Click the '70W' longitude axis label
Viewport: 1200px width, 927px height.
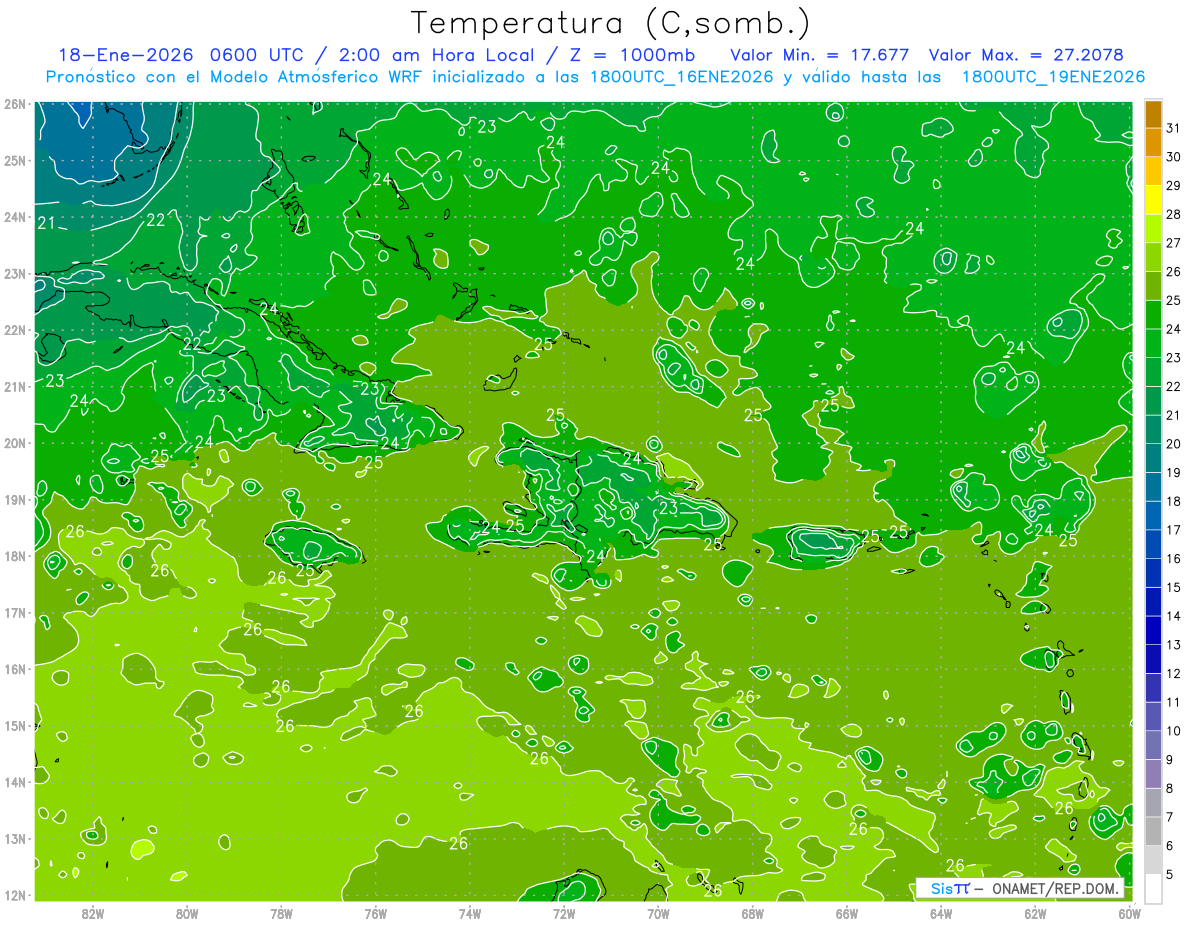[658, 913]
